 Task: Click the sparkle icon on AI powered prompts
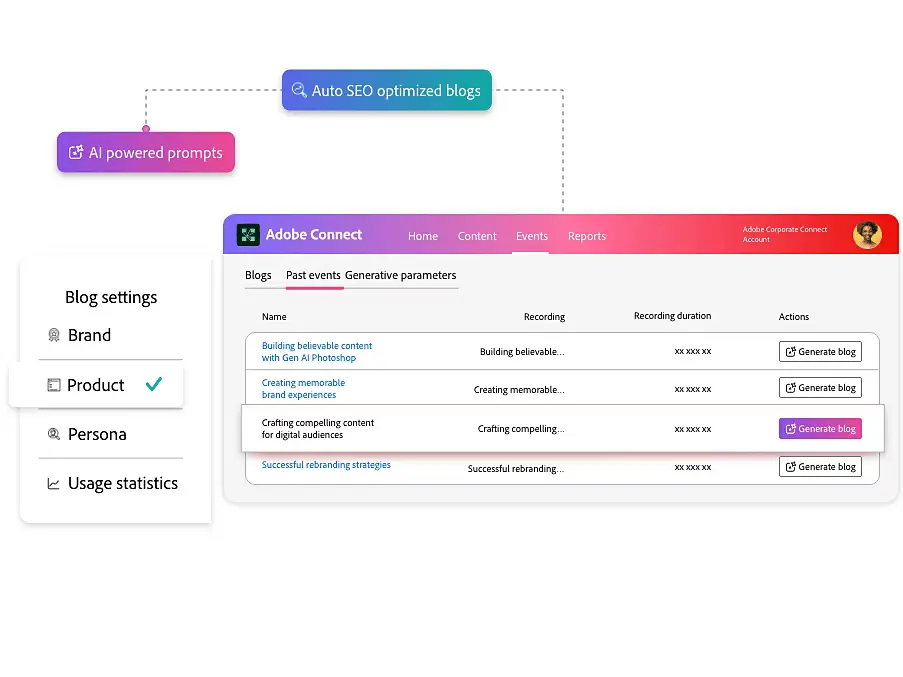coord(75,152)
